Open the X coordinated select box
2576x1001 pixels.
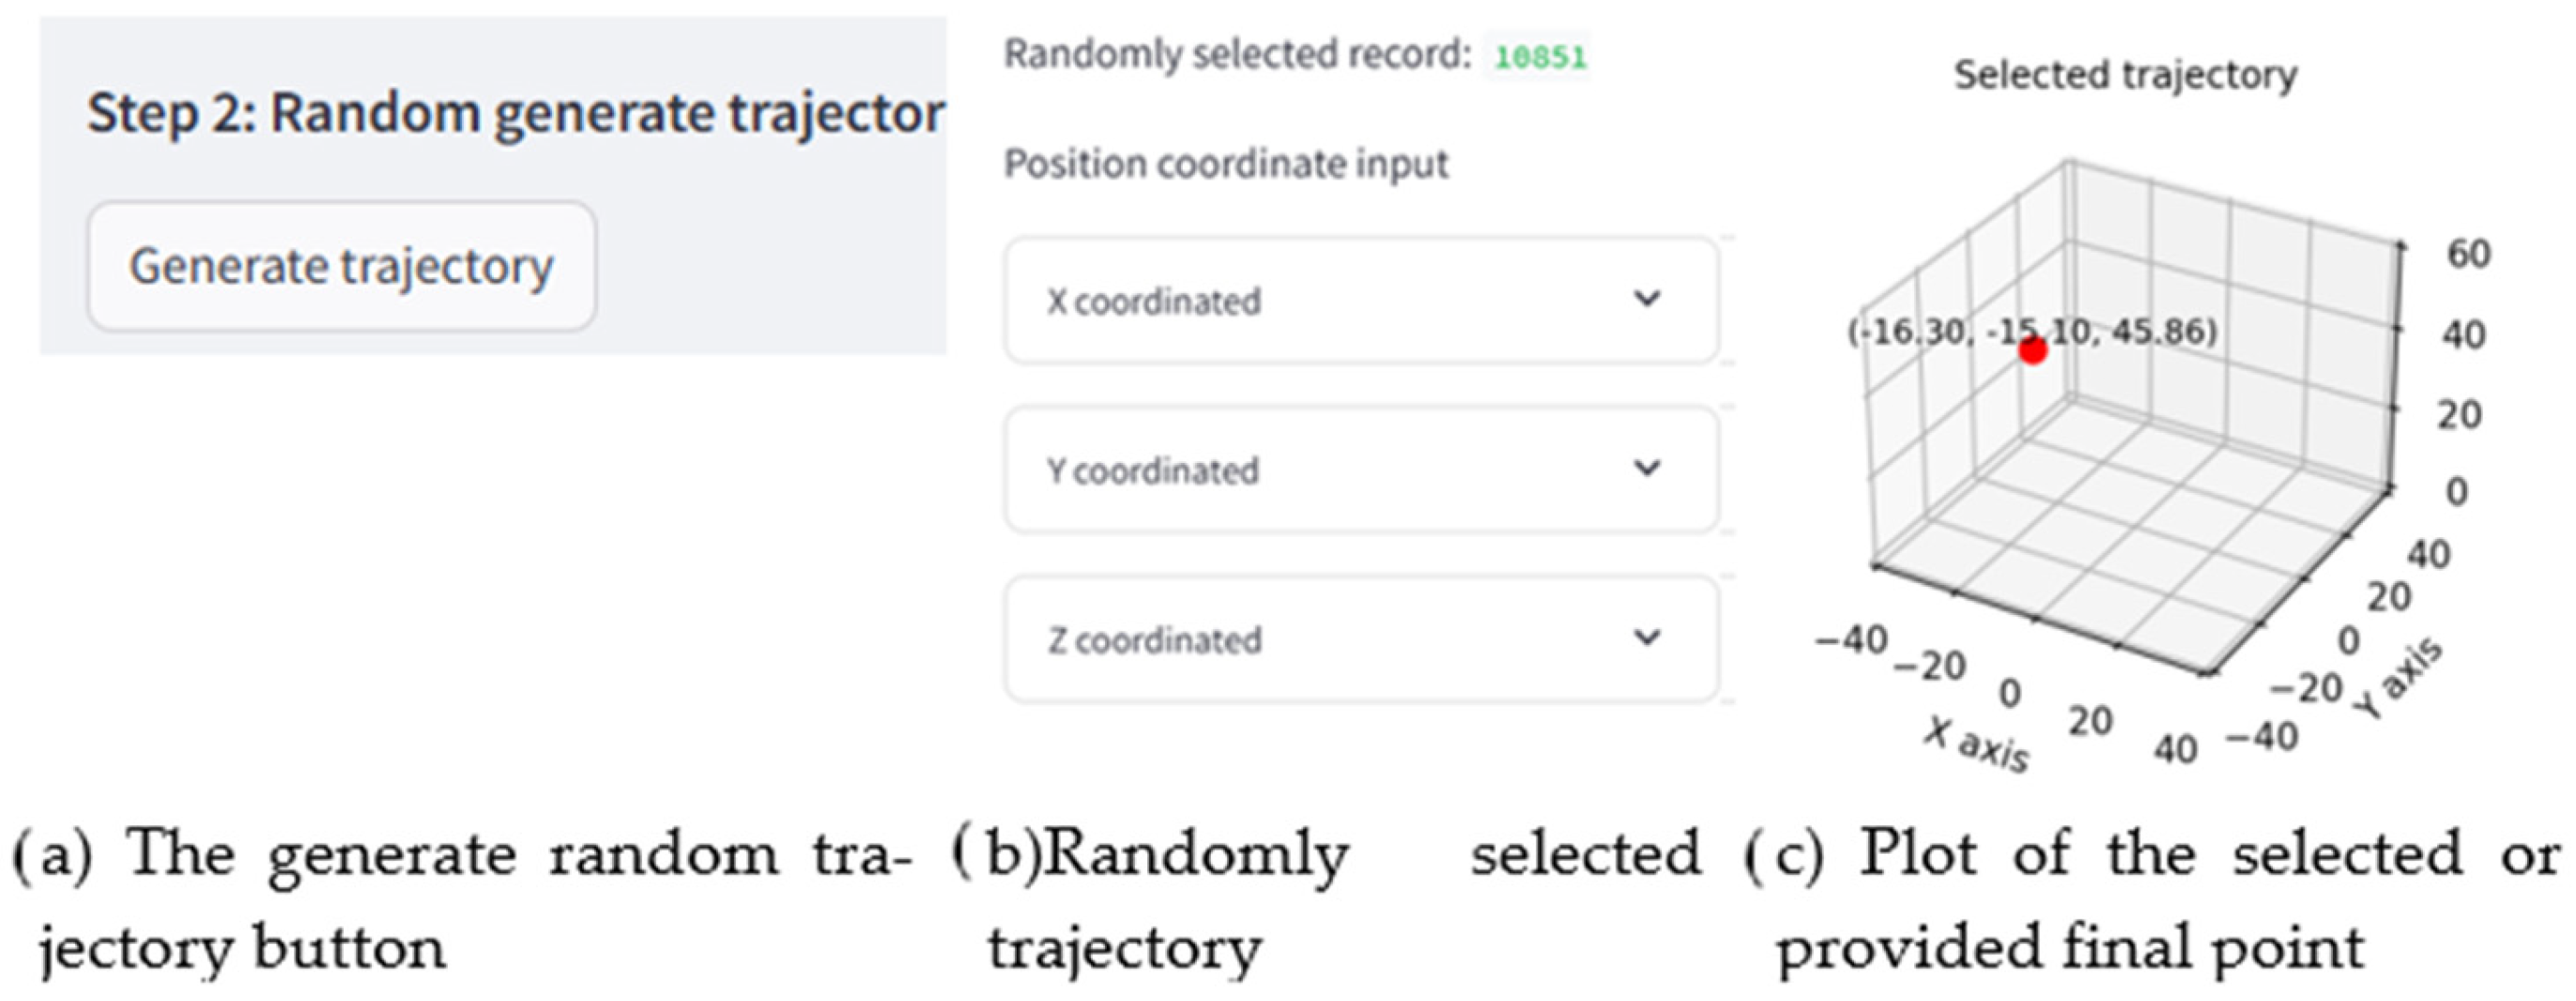tap(1360, 300)
